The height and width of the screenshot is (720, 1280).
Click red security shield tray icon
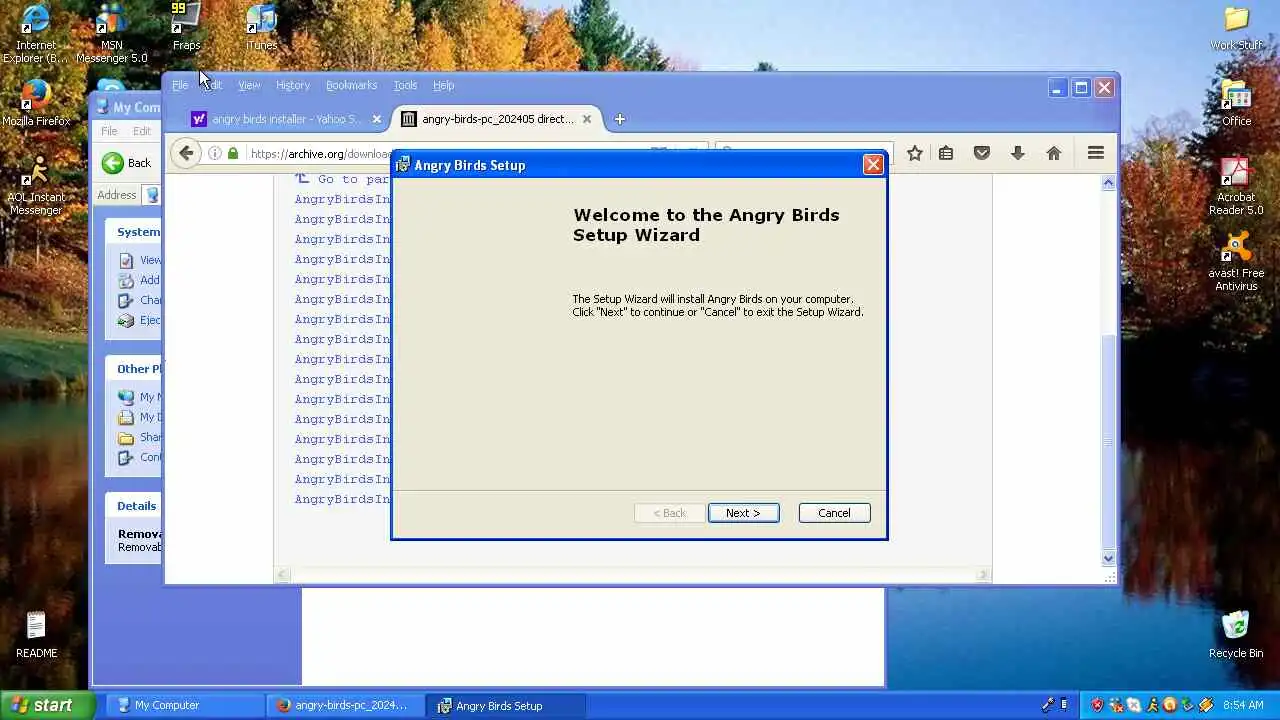click(1097, 705)
